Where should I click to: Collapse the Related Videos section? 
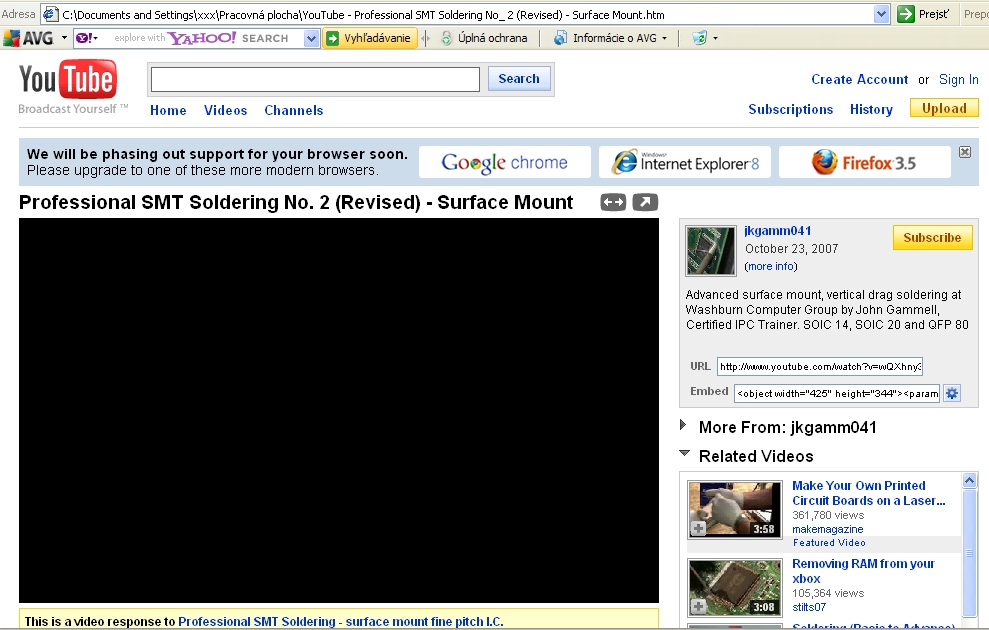pos(684,453)
